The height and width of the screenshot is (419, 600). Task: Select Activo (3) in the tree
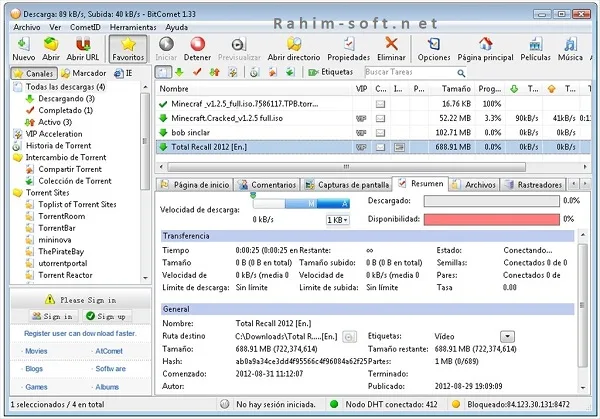(x=55, y=122)
